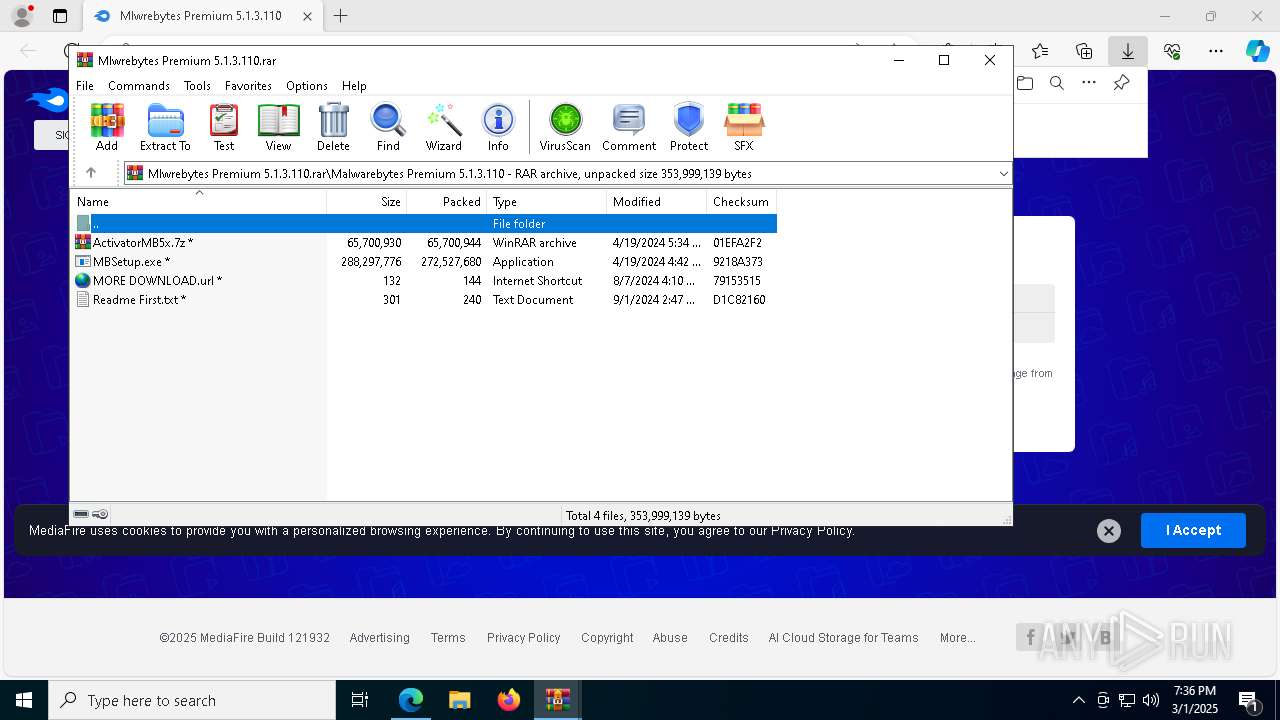Image resolution: width=1280 pixels, height=720 pixels.
Task: Sort by the Modified column header
Action: [x=657, y=202]
